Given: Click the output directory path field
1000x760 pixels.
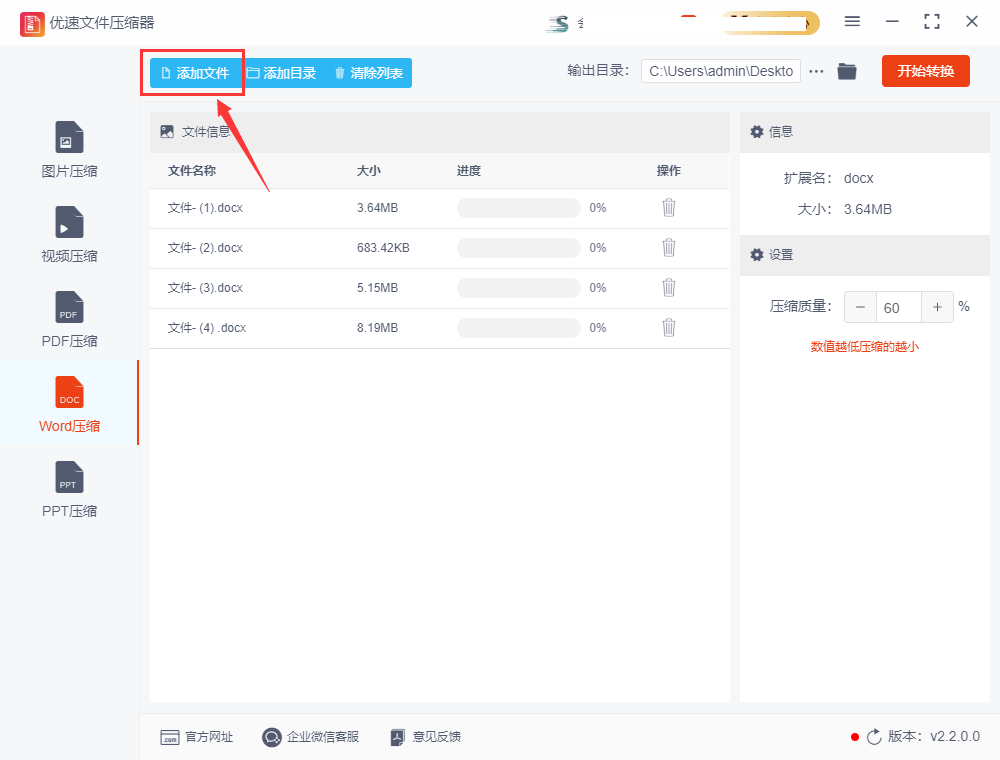Looking at the screenshot, I should point(721,71).
